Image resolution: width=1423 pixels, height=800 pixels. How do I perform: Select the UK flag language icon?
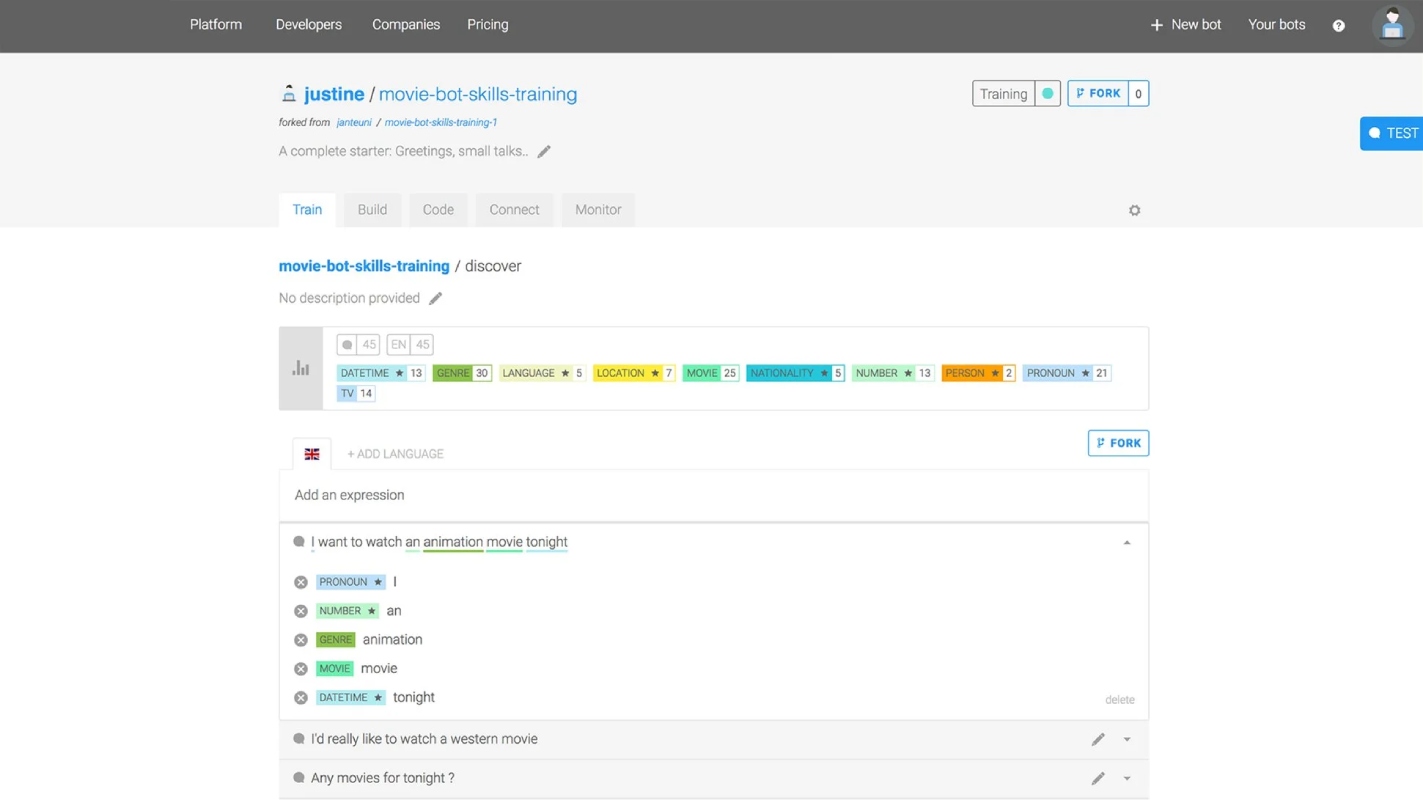312,454
